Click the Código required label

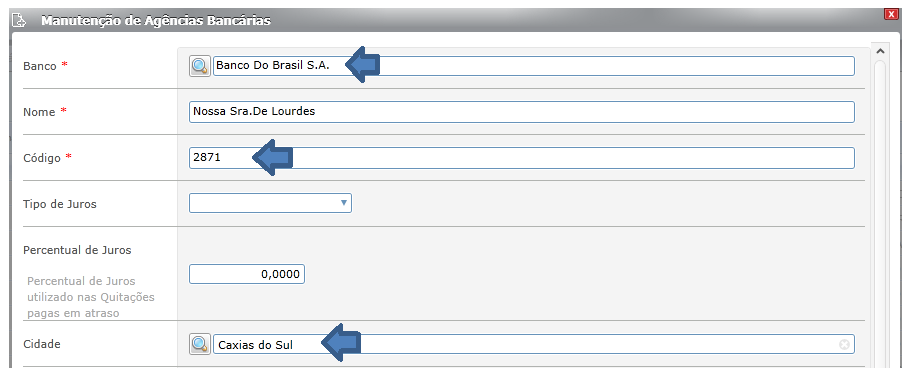click(48, 158)
